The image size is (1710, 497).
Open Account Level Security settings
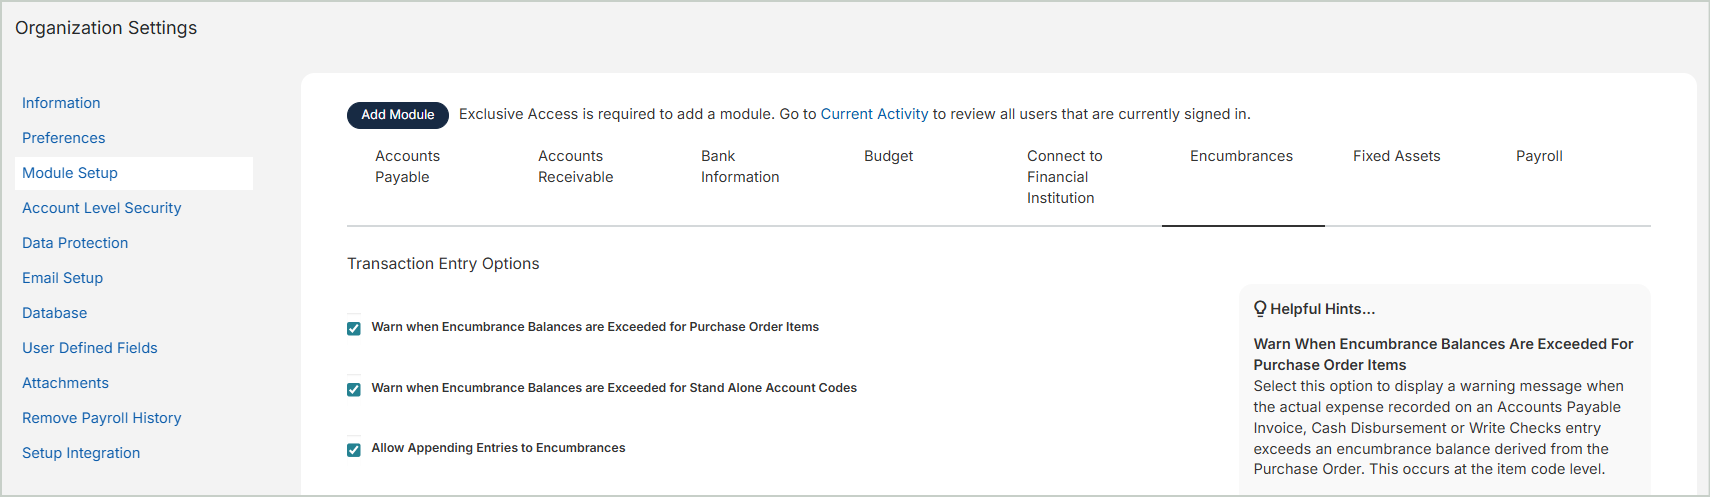[101, 208]
